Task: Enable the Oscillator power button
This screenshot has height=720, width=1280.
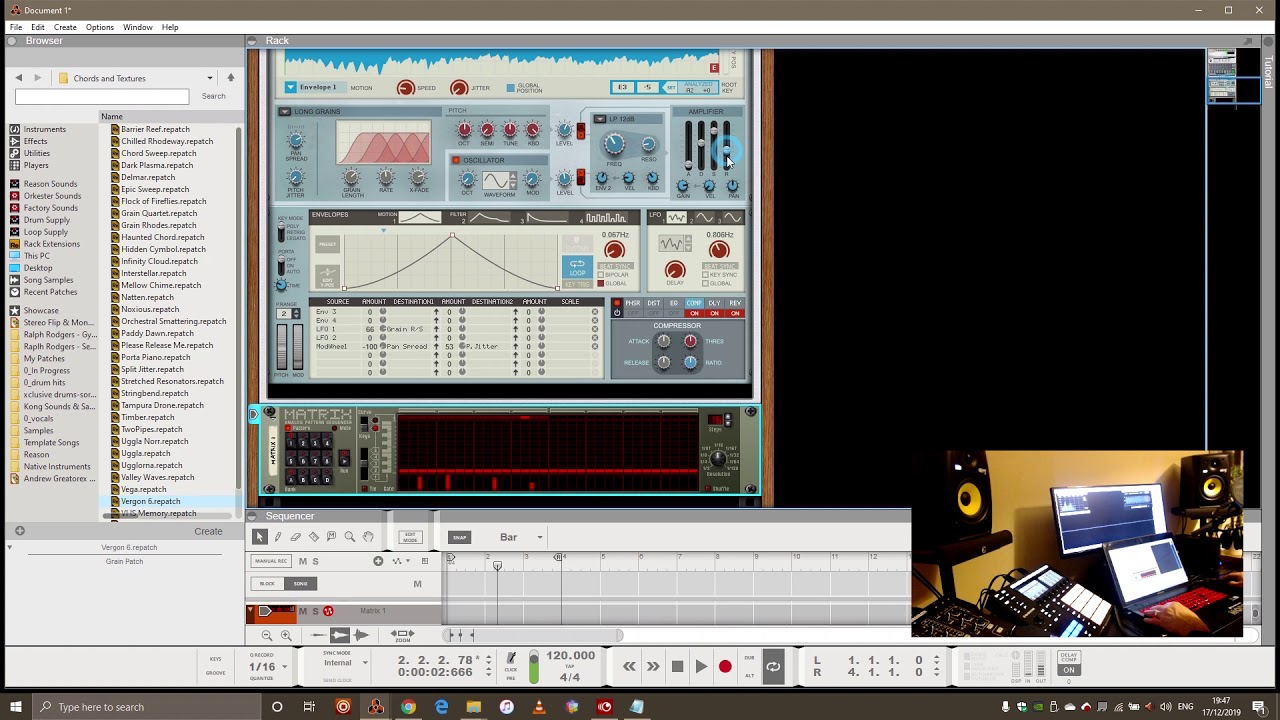Action: coord(456,160)
